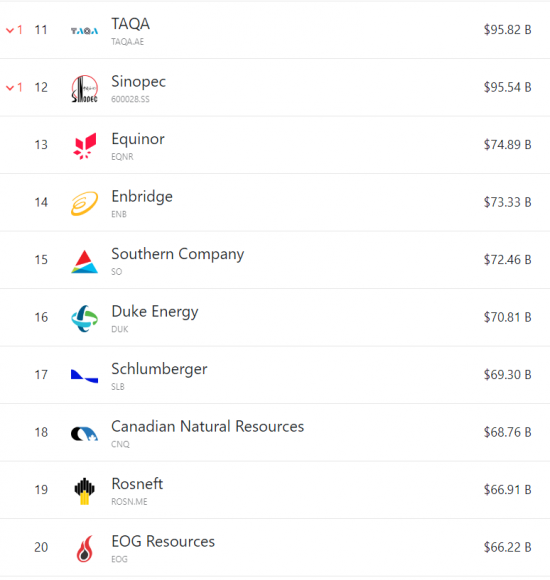
Task: Click the yellow Enbridge swirl logo
Action: (84, 203)
